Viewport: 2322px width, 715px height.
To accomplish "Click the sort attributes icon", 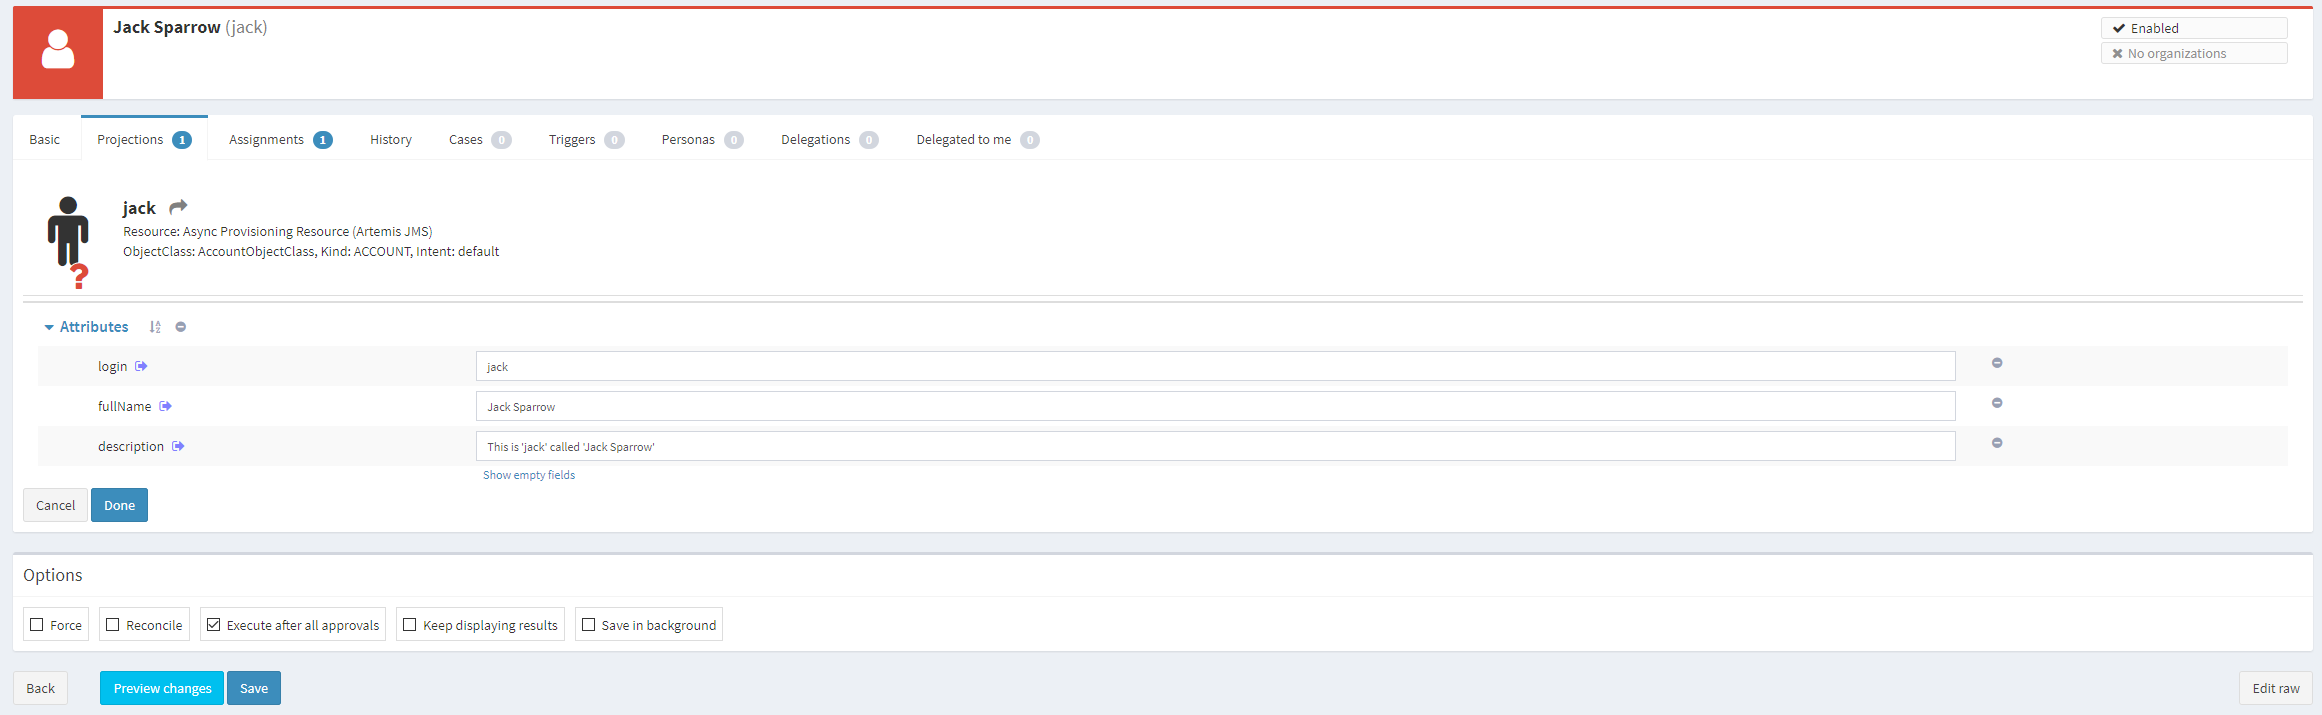I will pyautogui.click(x=155, y=327).
